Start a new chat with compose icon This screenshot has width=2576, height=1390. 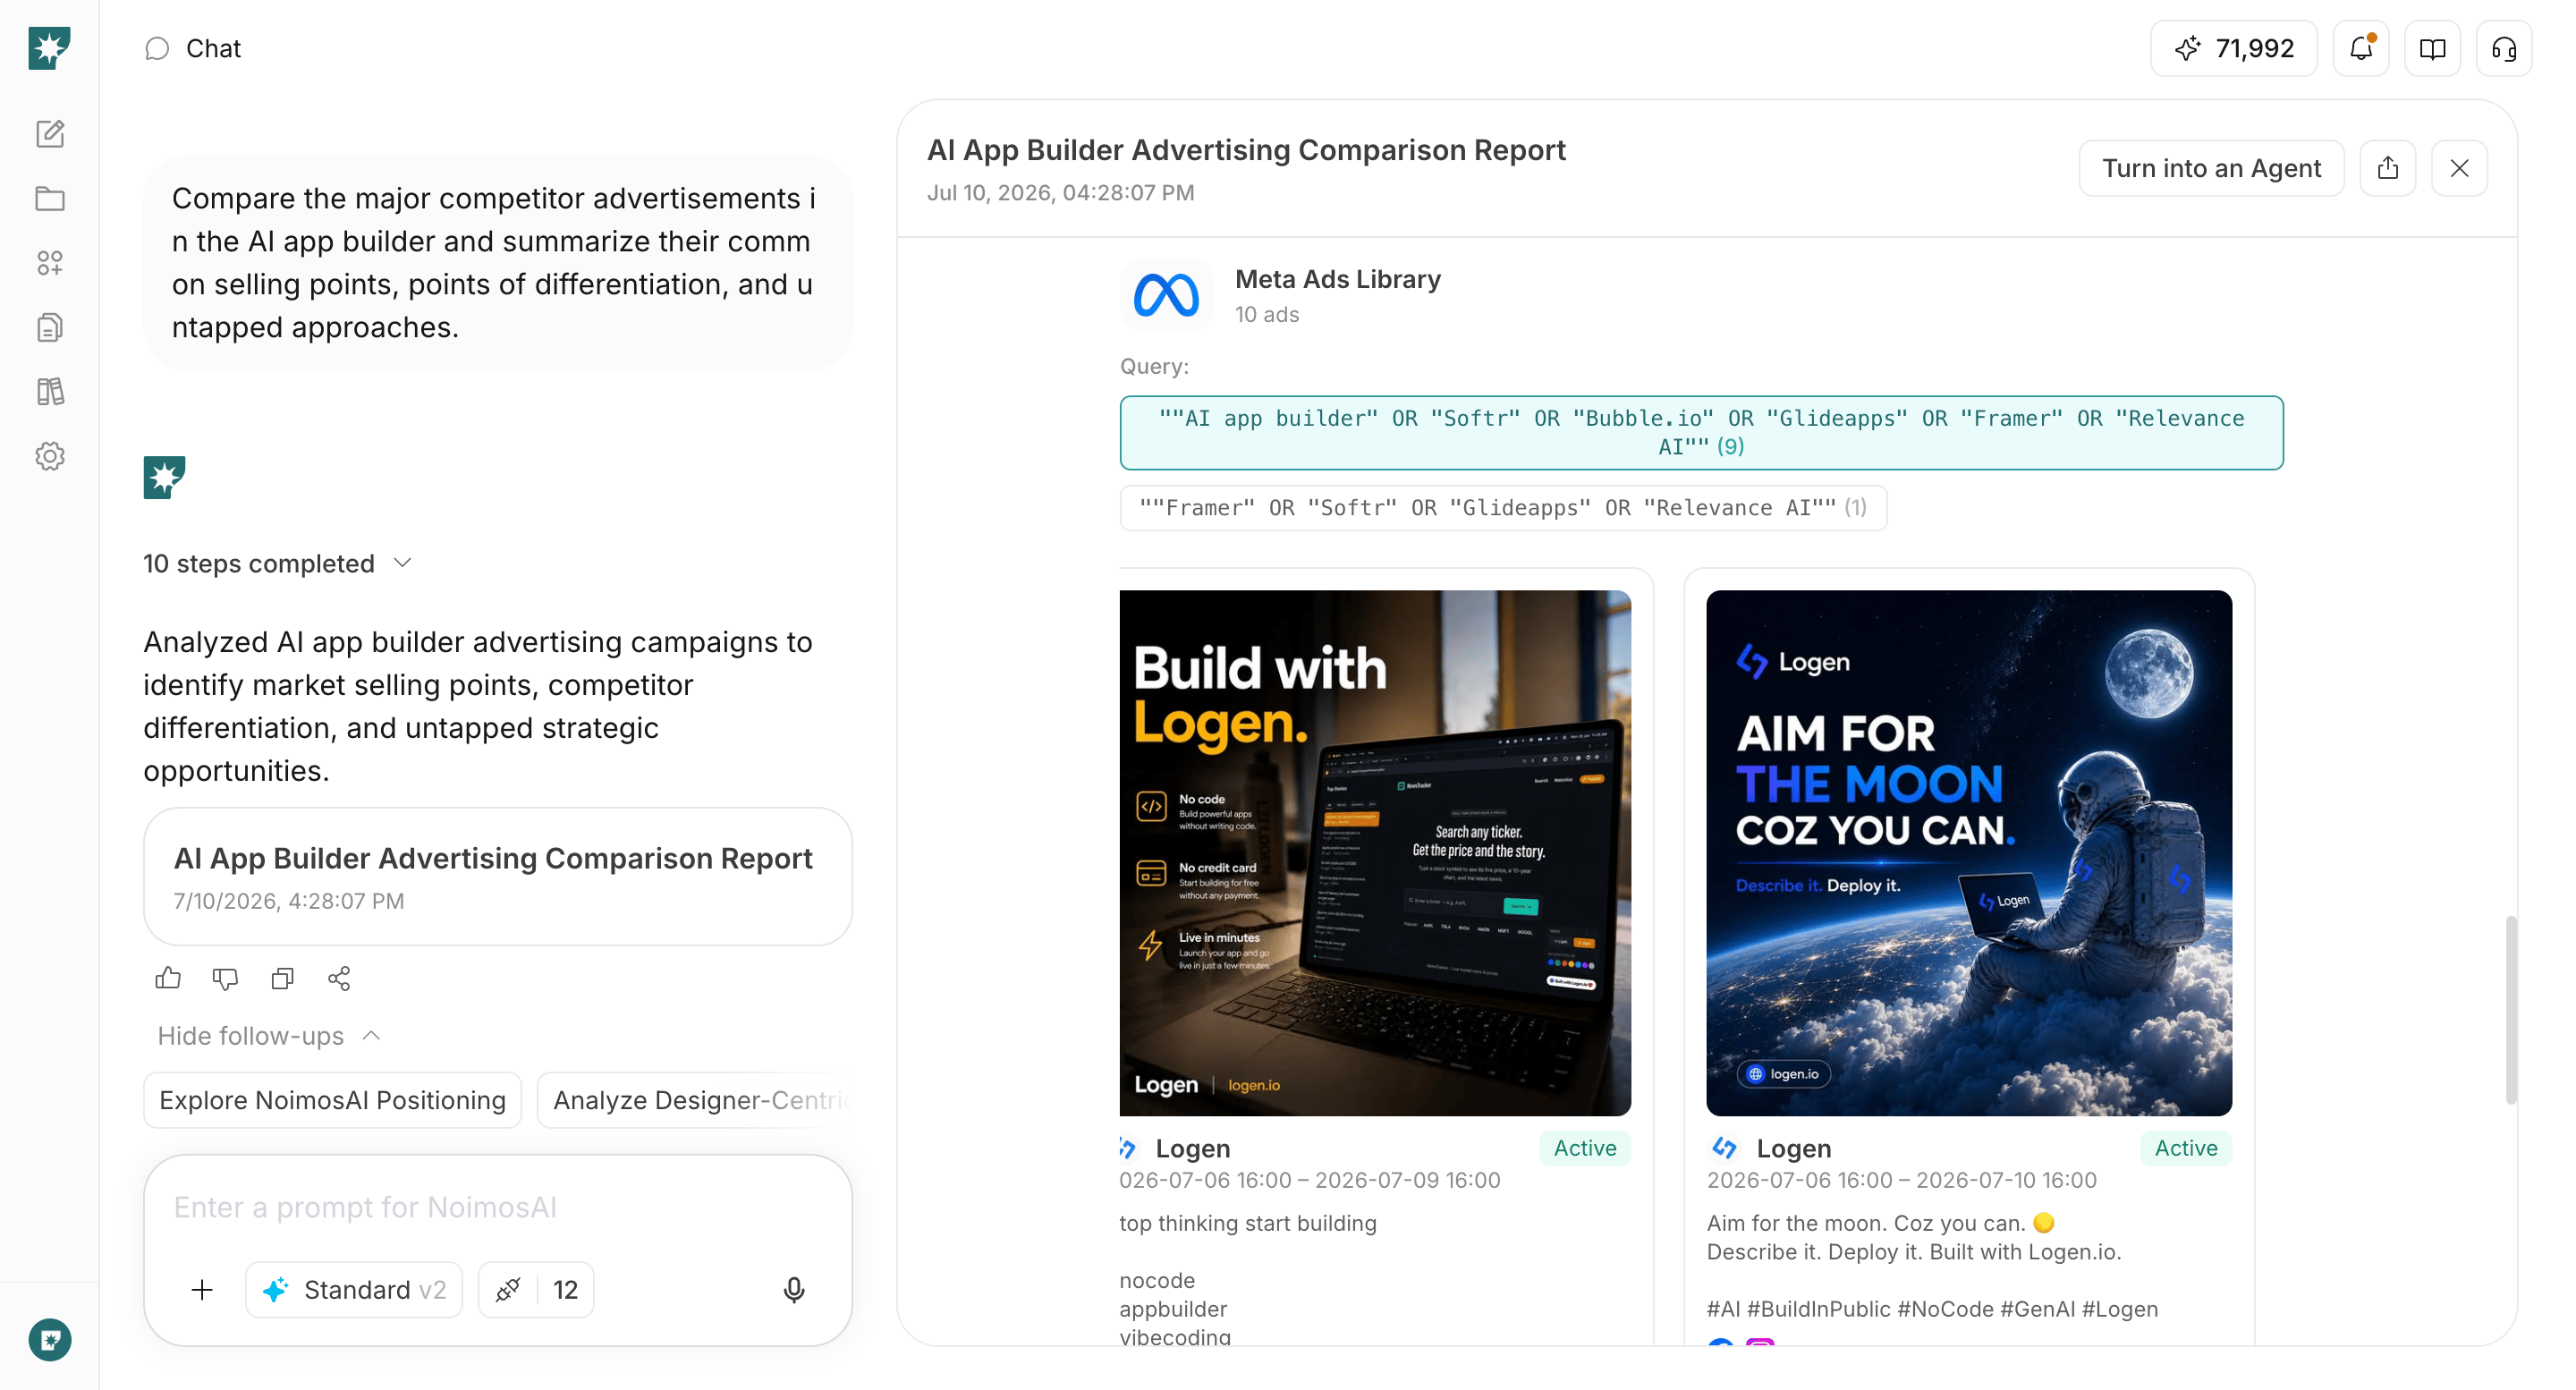pos(50,134)
